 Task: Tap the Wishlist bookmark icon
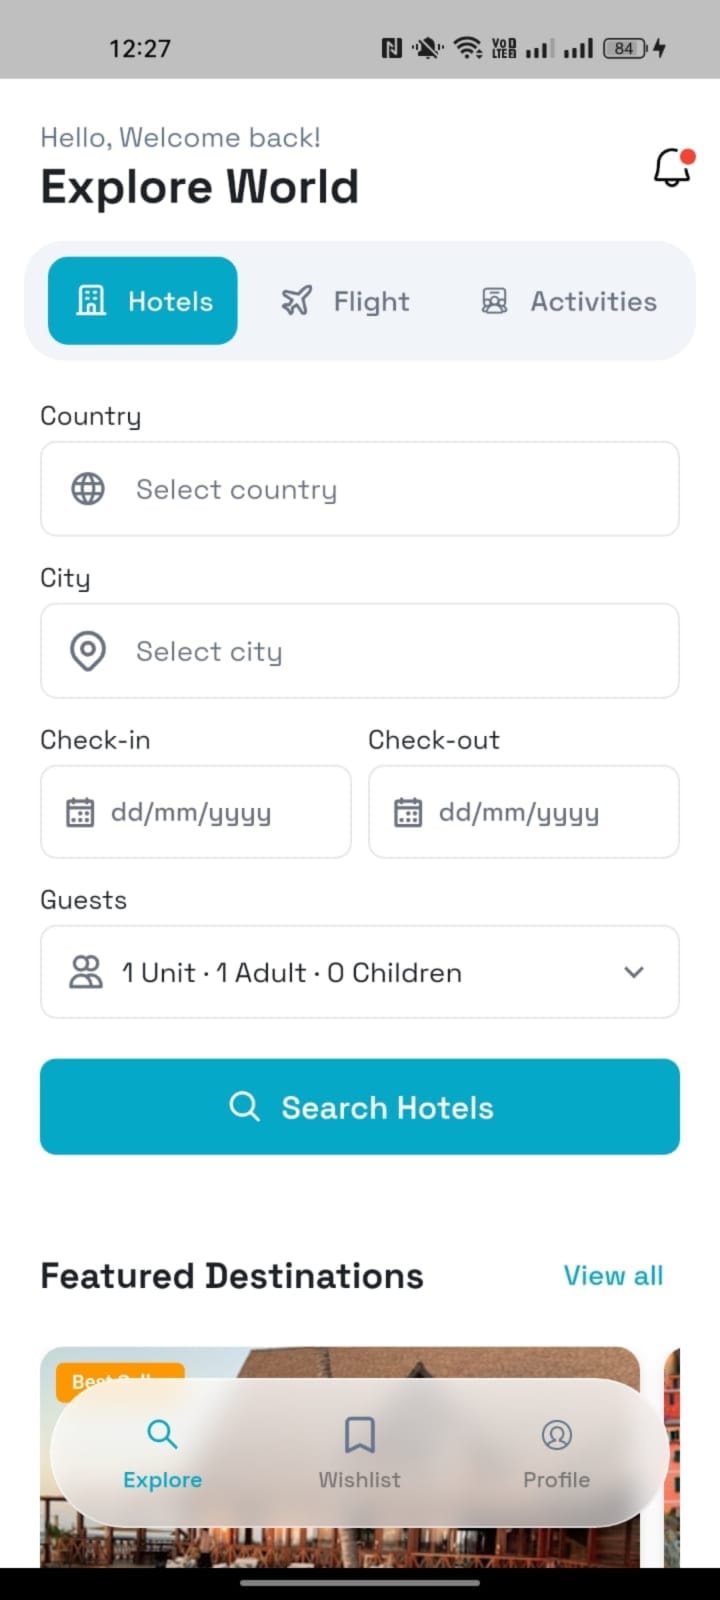359,1435
